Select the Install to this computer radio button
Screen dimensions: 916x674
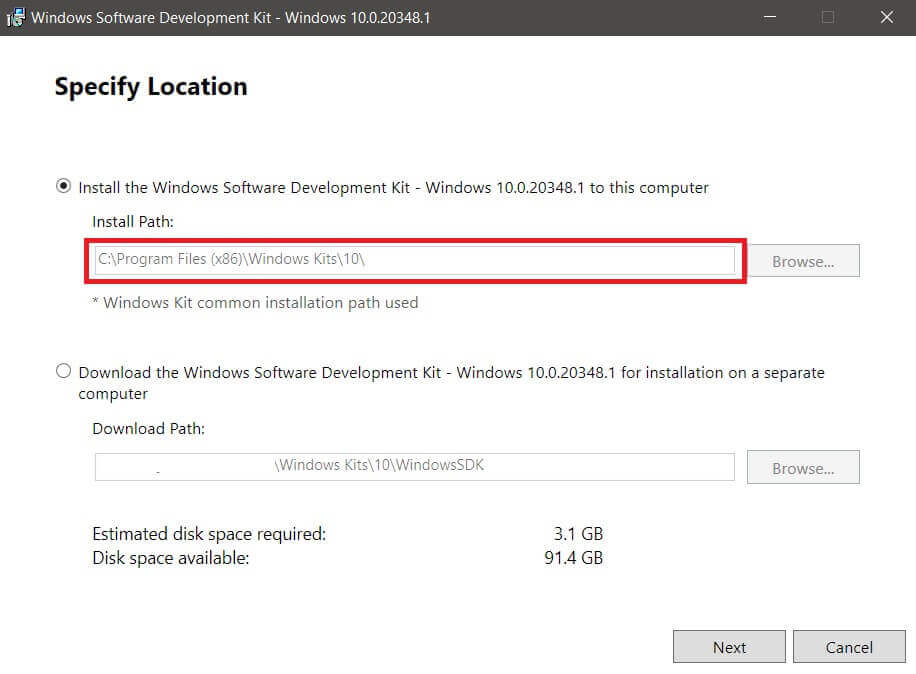click(x=63, y=186)
